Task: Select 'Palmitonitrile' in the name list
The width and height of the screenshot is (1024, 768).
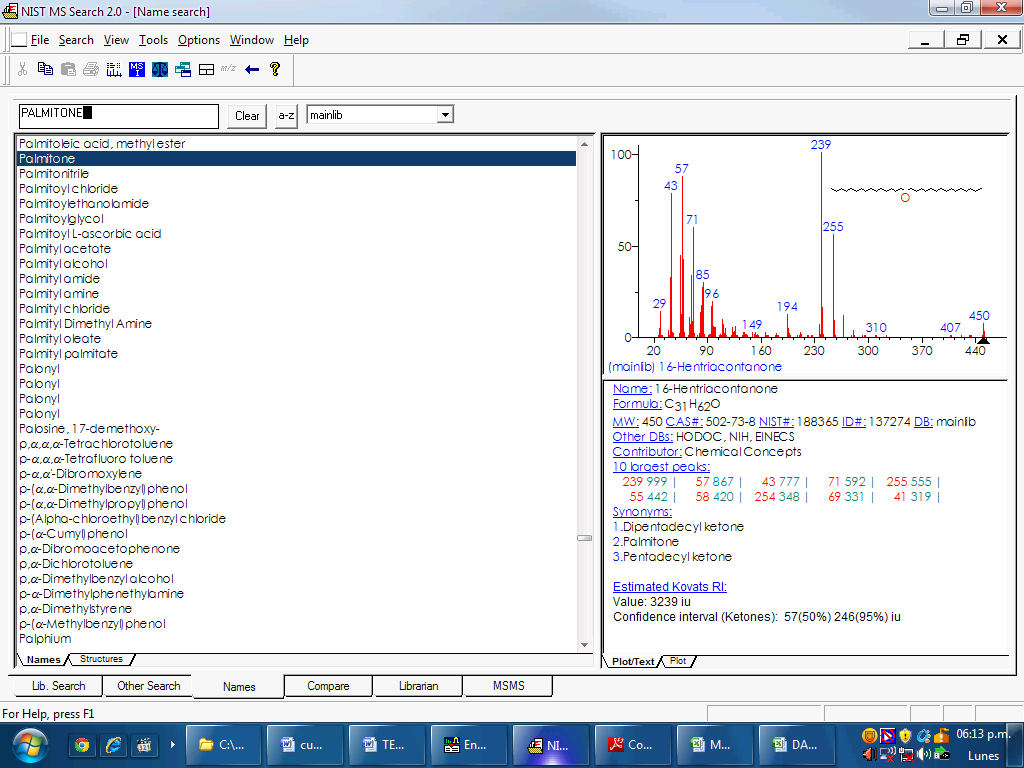Action: (296, 174)
